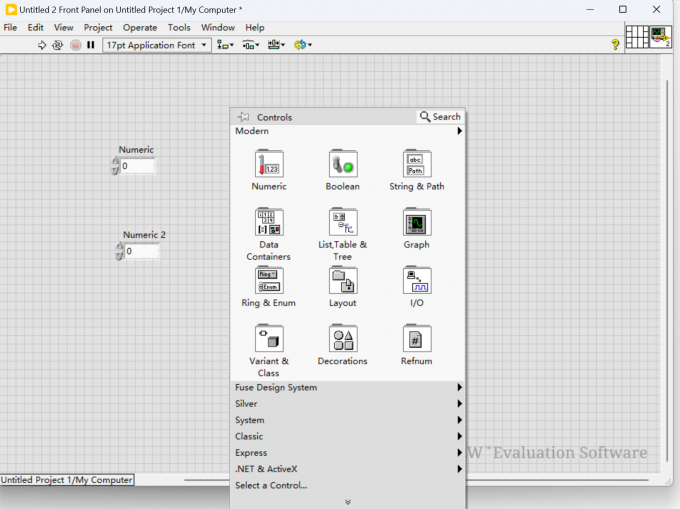Screen dimensions: 680x509
Task: Click the VI icon in top-right corner
Action: (660, 37)
